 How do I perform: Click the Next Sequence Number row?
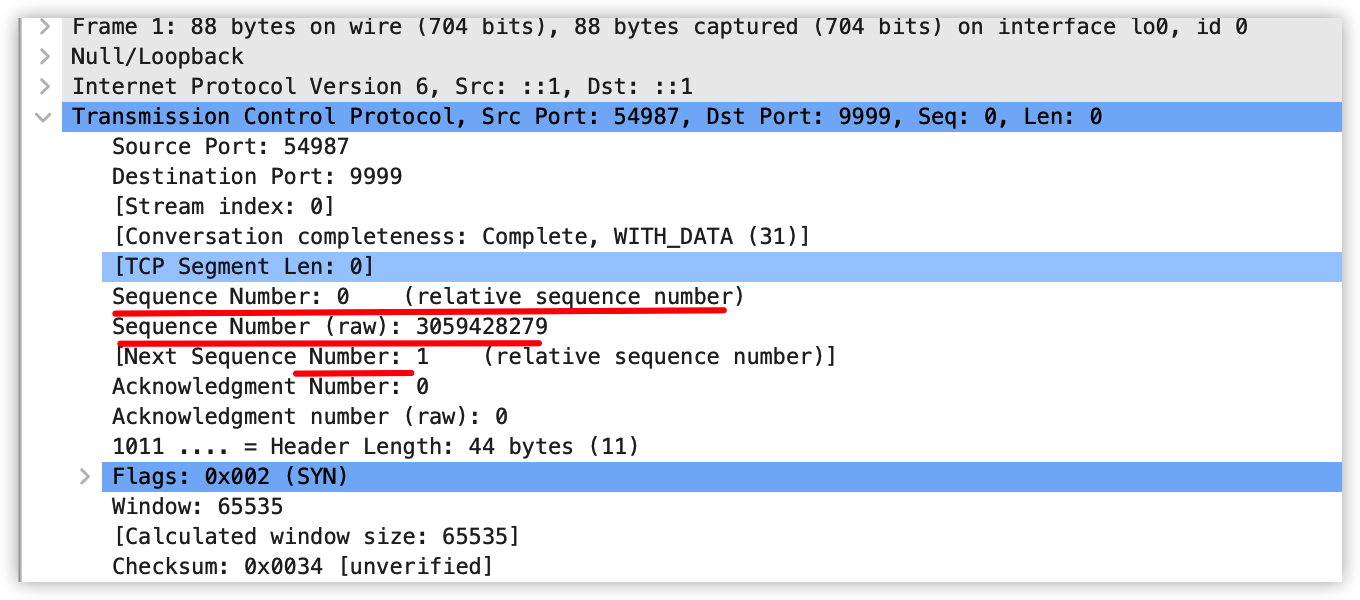pos(474,357)
